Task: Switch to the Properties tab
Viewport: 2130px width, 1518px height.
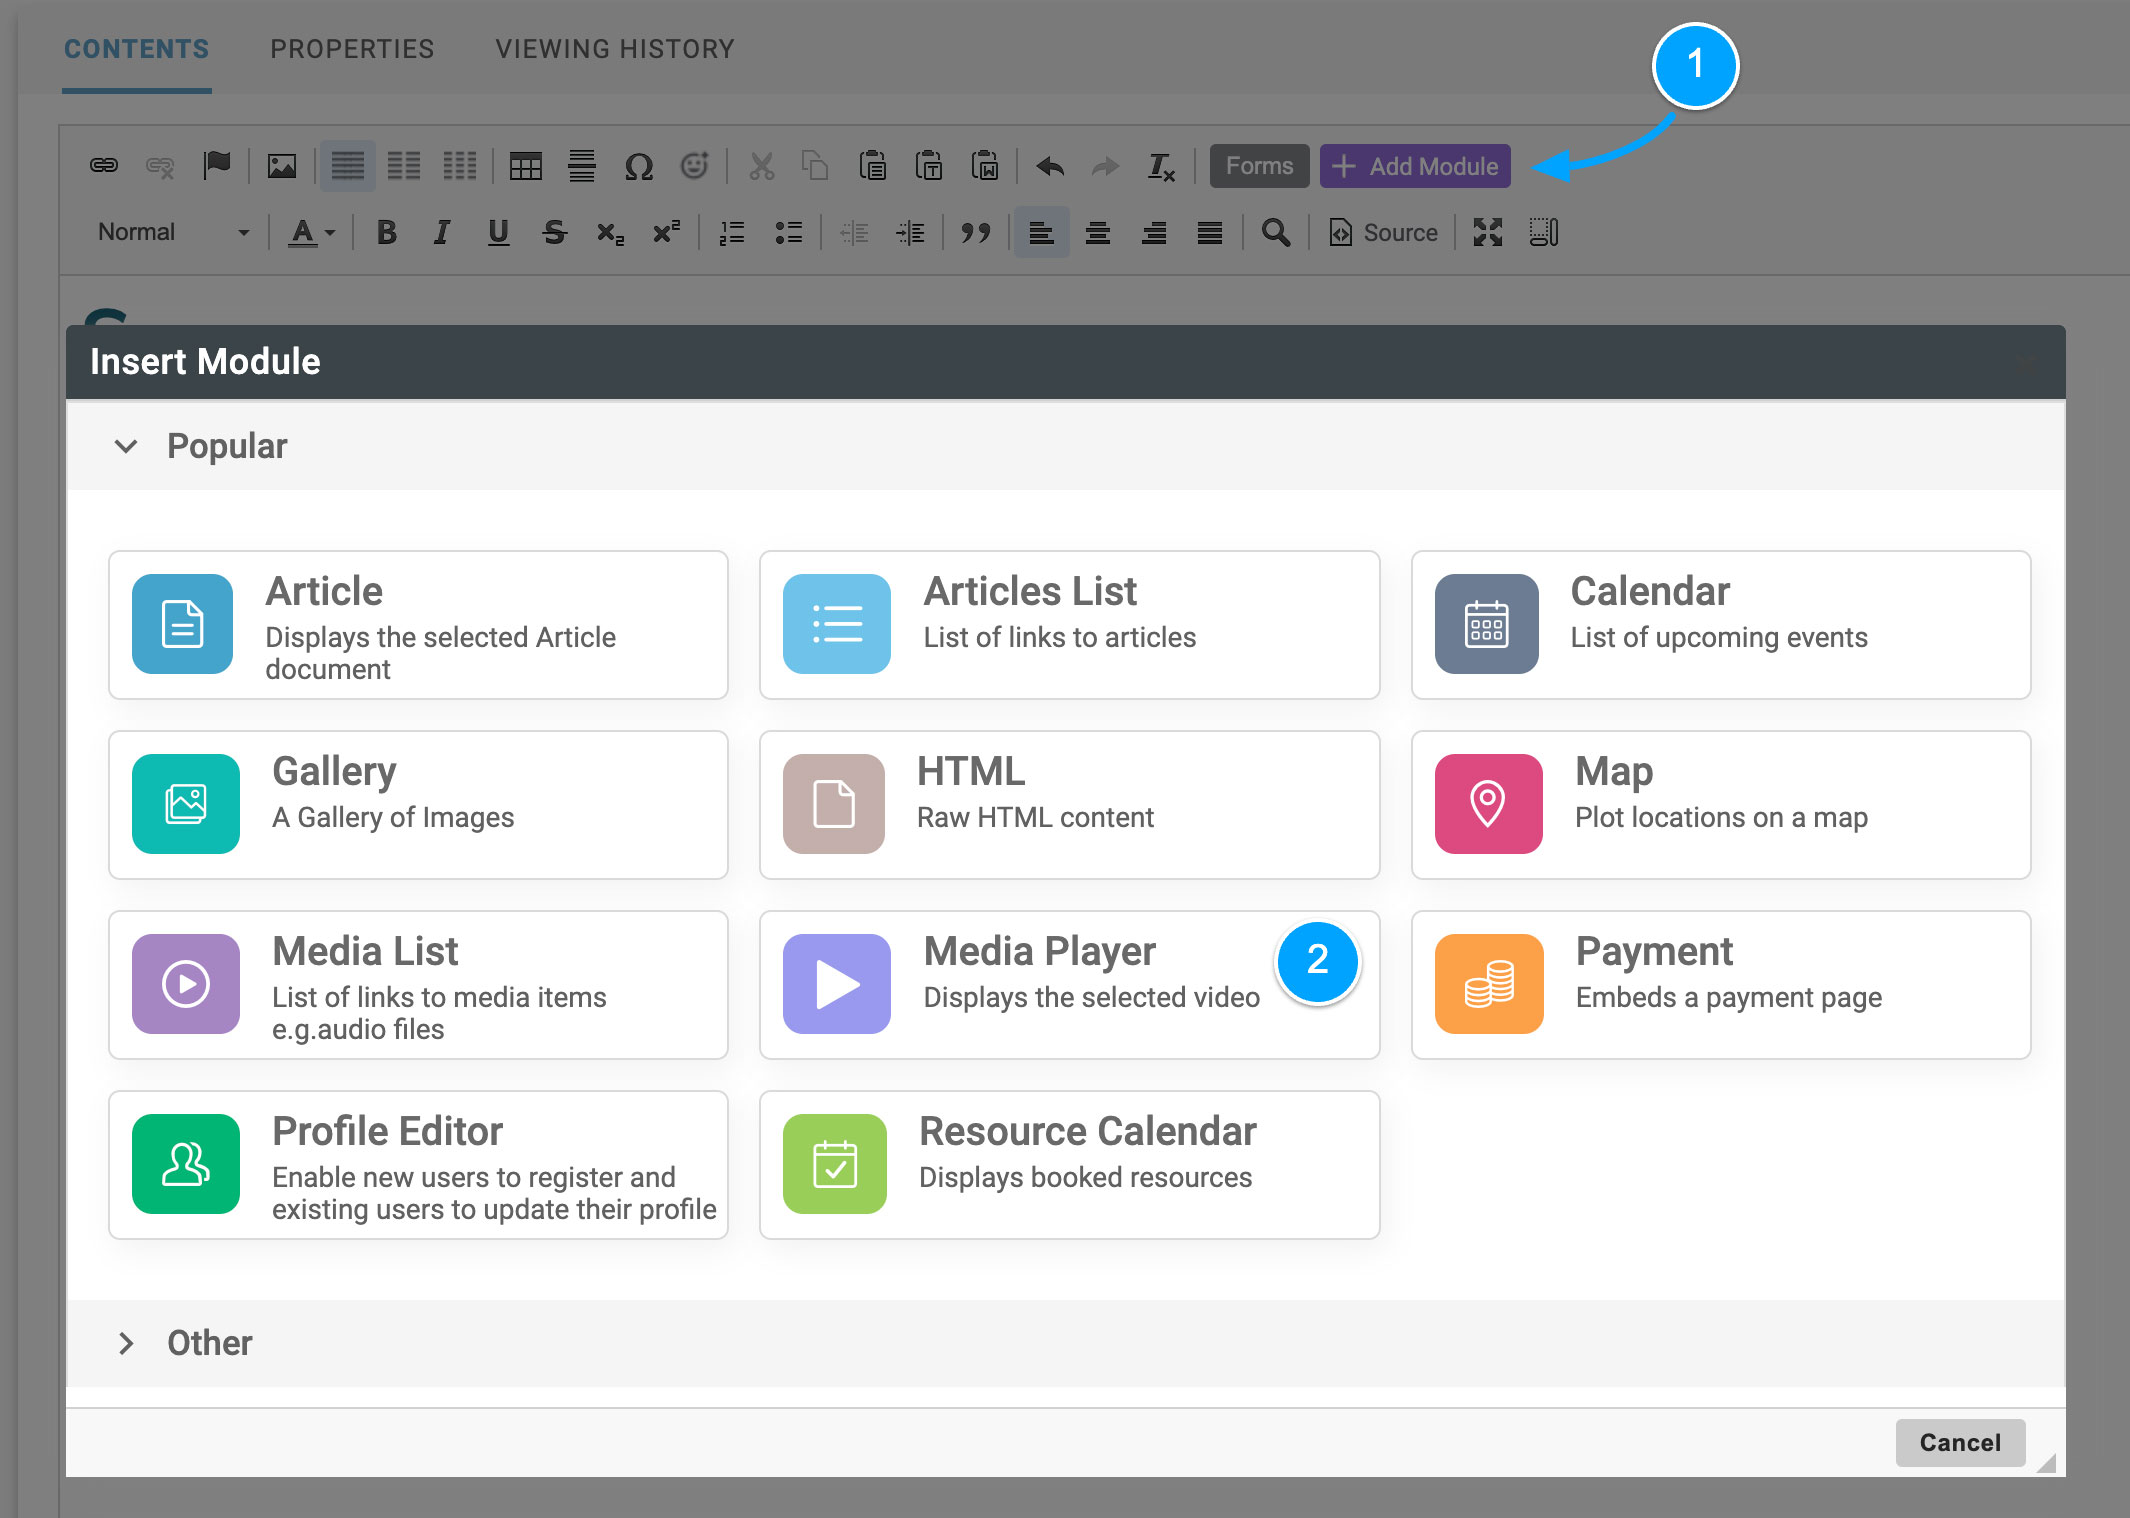Action: click(352, 49)
